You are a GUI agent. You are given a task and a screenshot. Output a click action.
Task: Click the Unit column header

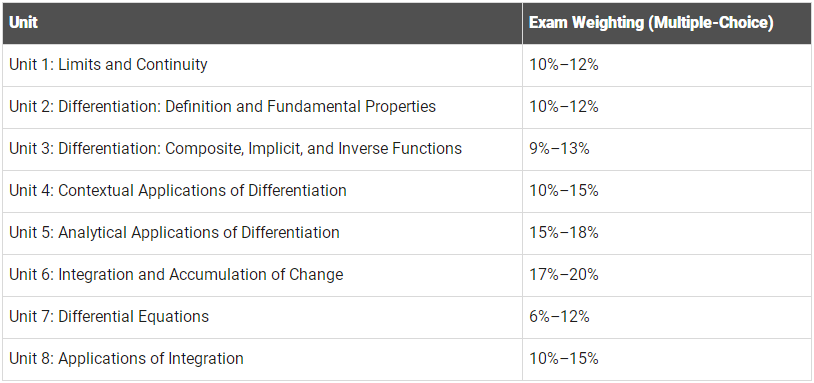(x=23, y=23)
